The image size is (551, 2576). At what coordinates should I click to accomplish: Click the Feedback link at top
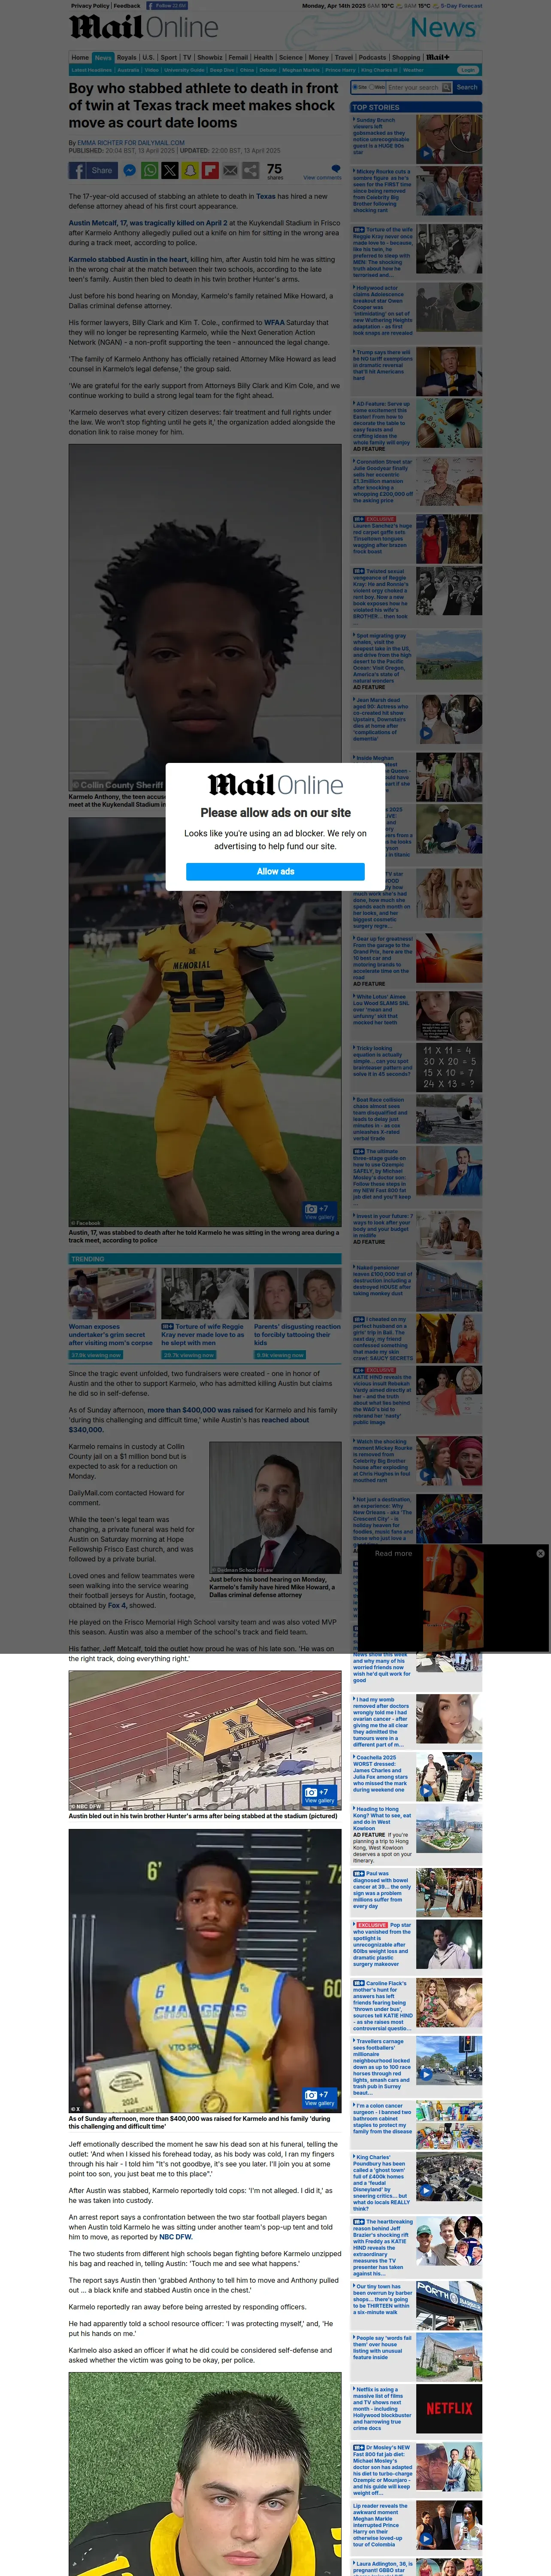(x=127, y=6)
